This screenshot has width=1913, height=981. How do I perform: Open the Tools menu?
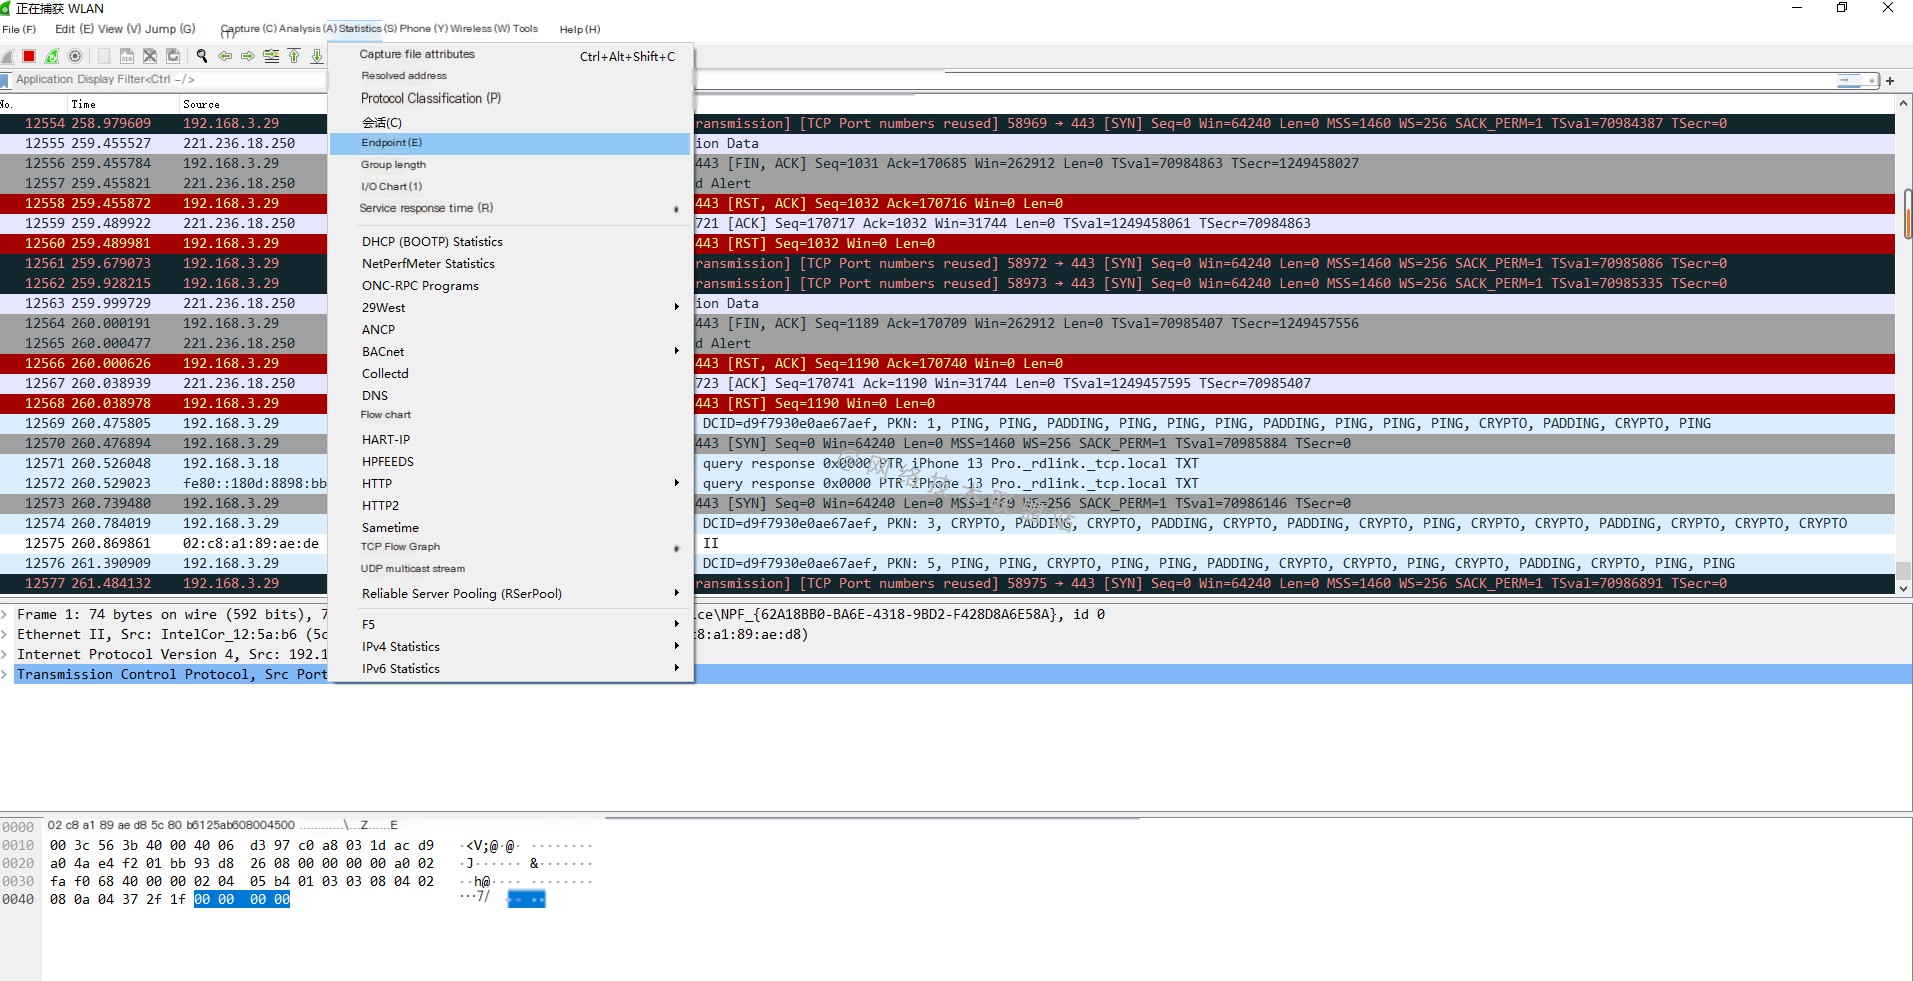526,29
